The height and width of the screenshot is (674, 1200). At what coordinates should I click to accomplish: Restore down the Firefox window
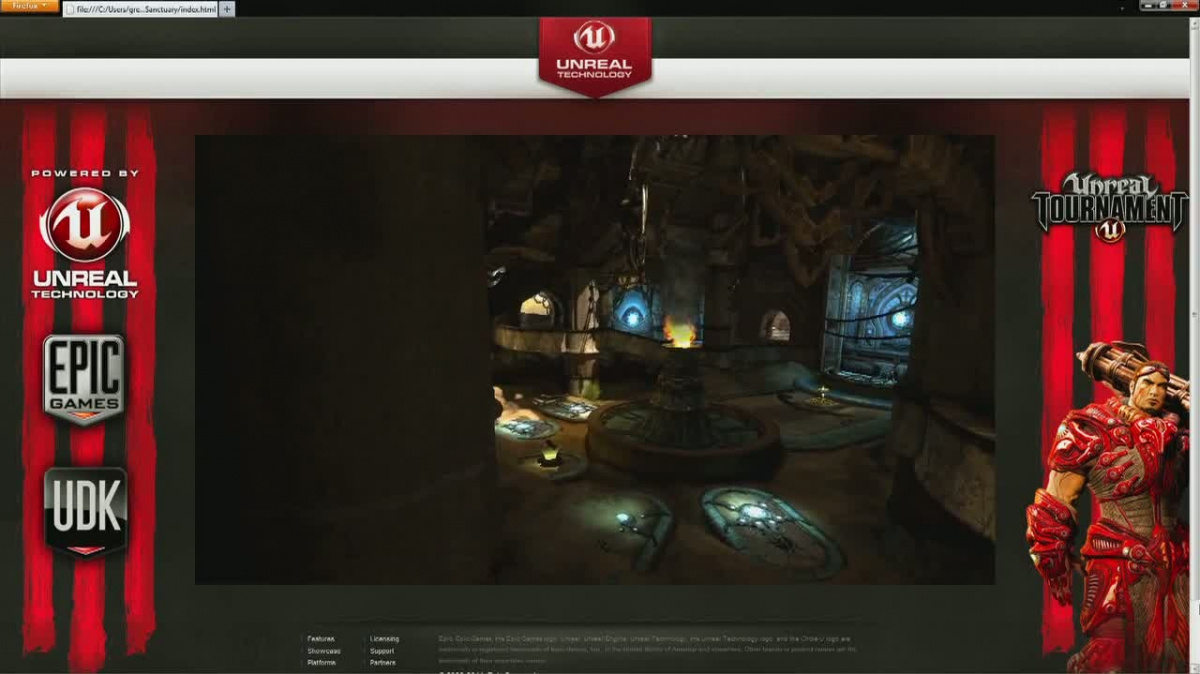tap(1163, 6)
